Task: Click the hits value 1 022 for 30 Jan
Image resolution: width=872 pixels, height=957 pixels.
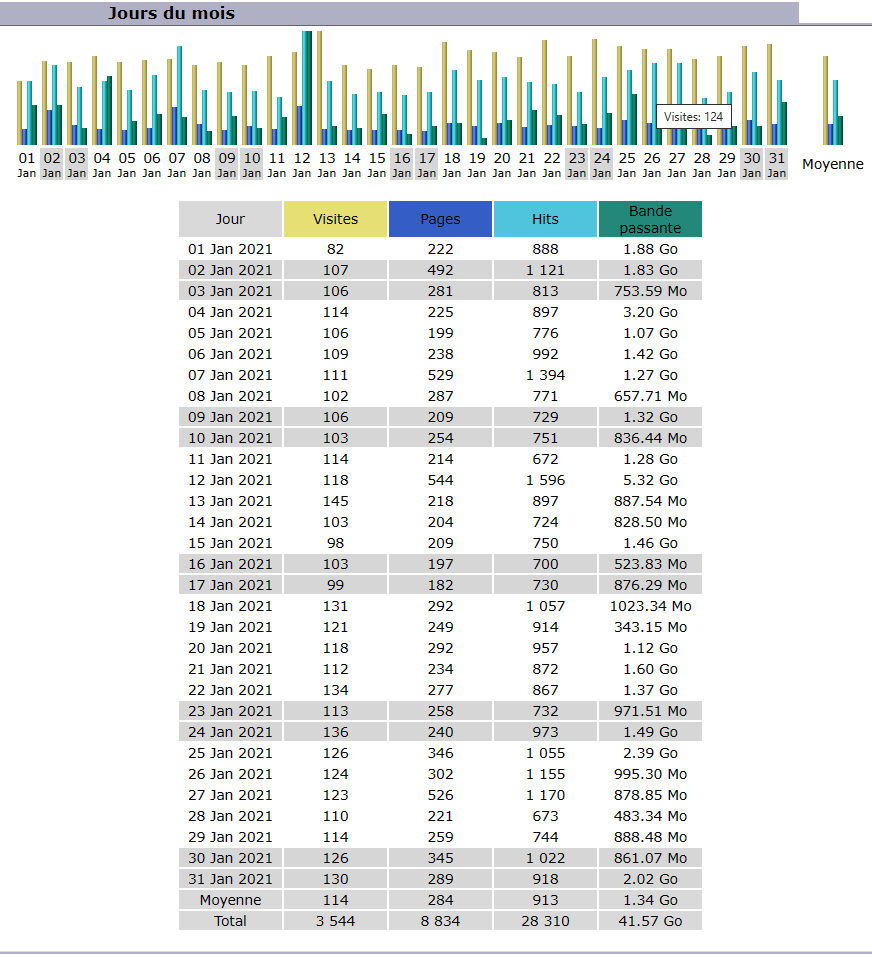Action: point(545,858)
